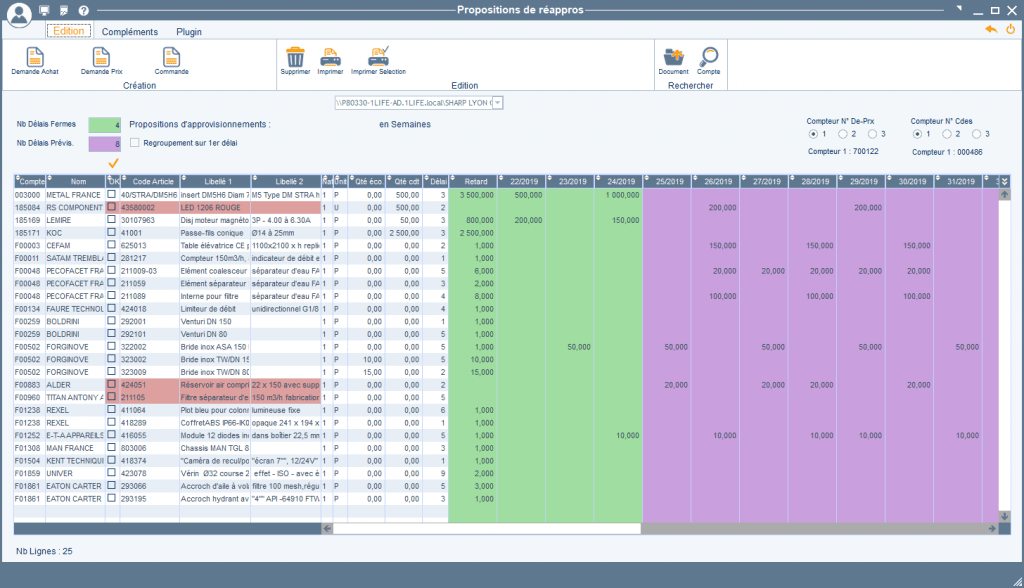The width and height of the screenshot is (1024, 588).
Task: Click the help question mark icon
Action: [x=84, y=10]
